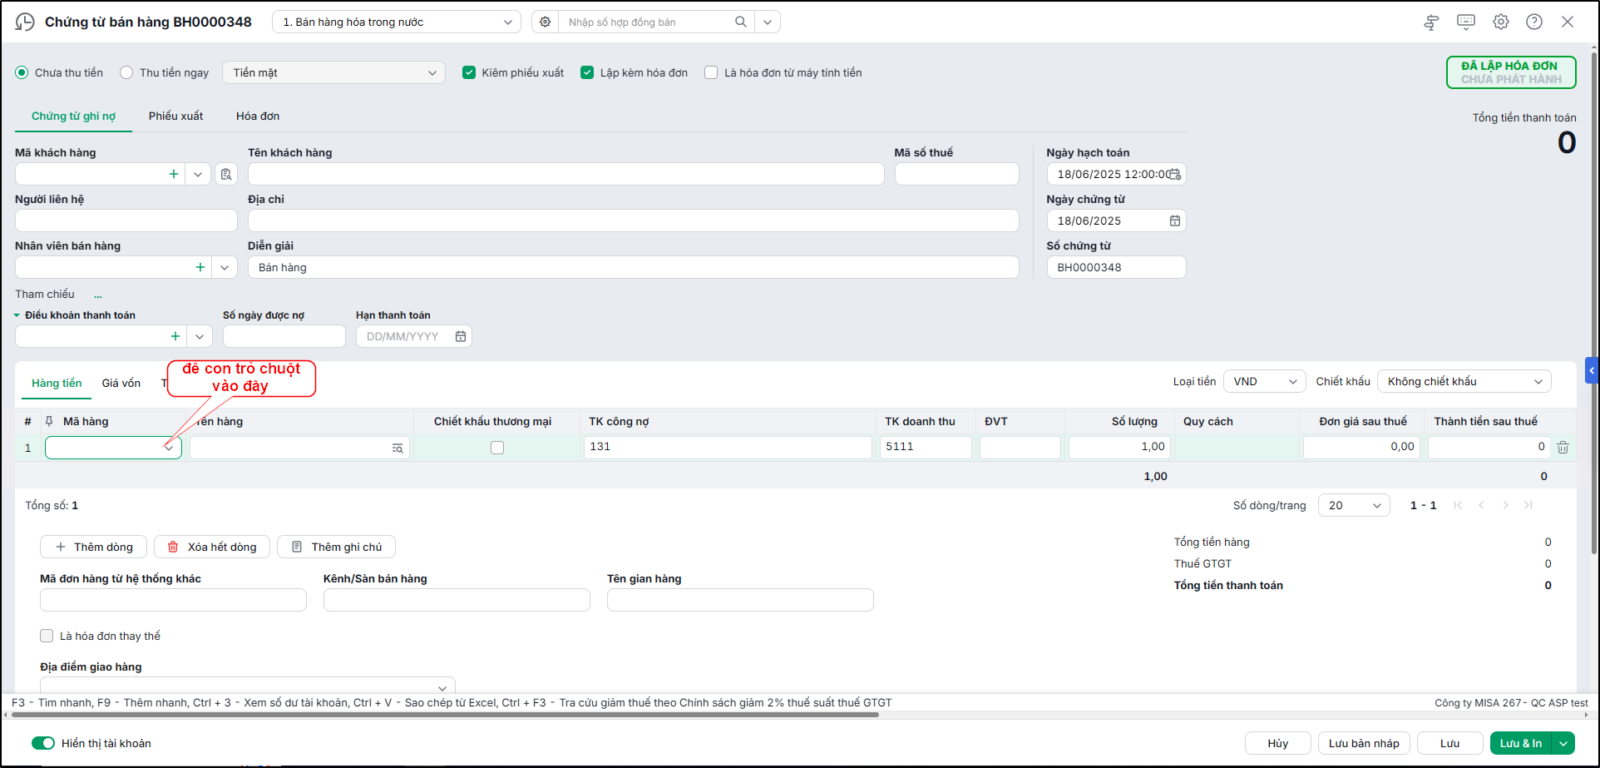Click magnifier icon in contract number field
This screenshot has width=1600, height=768.
[741, 22]
